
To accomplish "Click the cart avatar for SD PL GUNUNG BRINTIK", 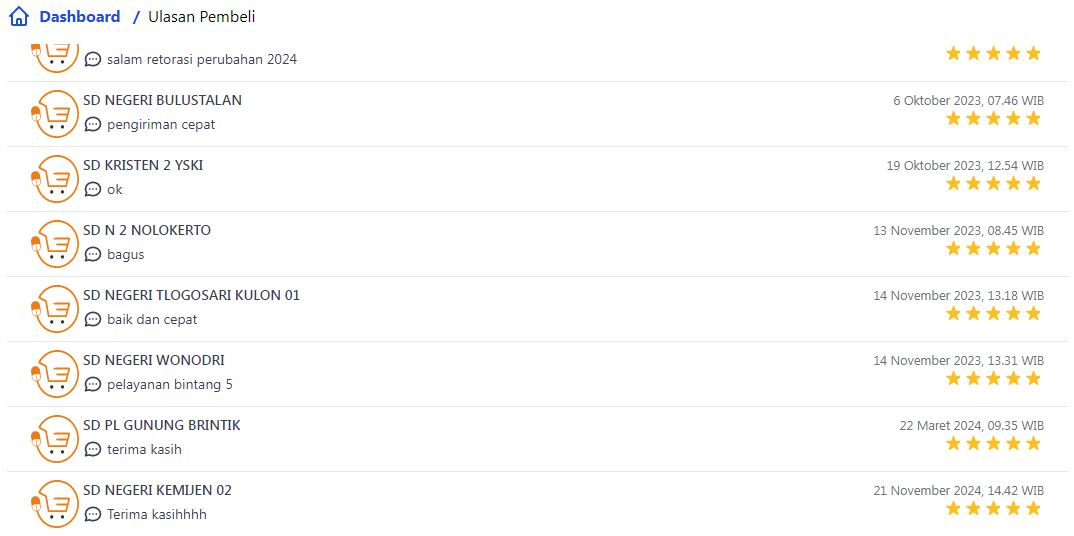I will [x=56, y=438].
